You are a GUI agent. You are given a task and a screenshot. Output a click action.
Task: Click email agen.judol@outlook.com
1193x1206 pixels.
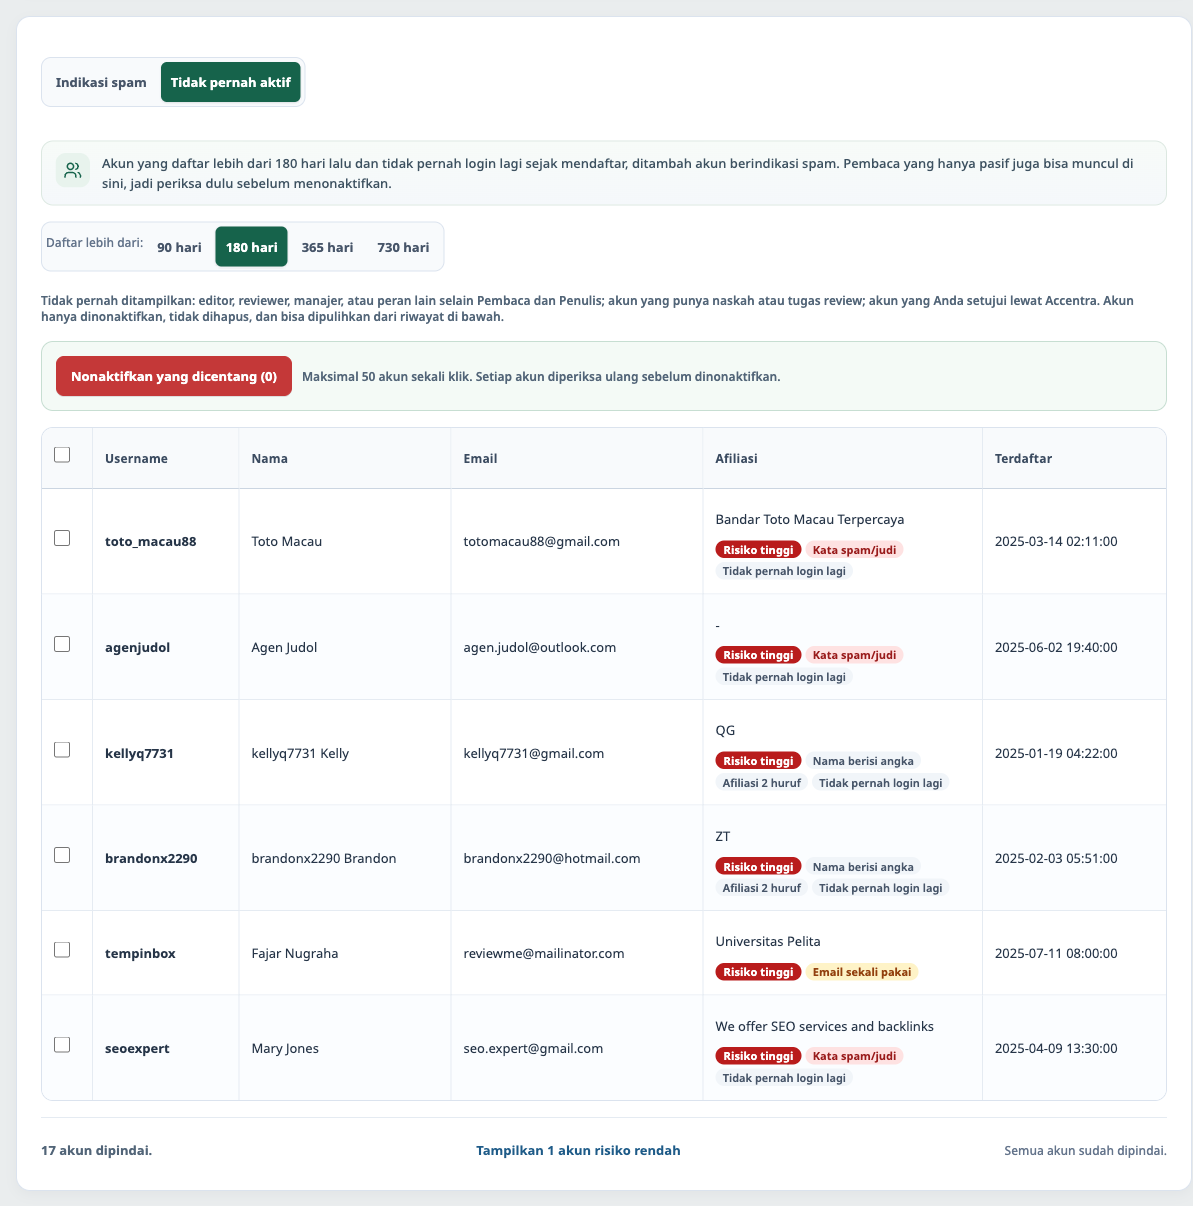click(540, 647)
